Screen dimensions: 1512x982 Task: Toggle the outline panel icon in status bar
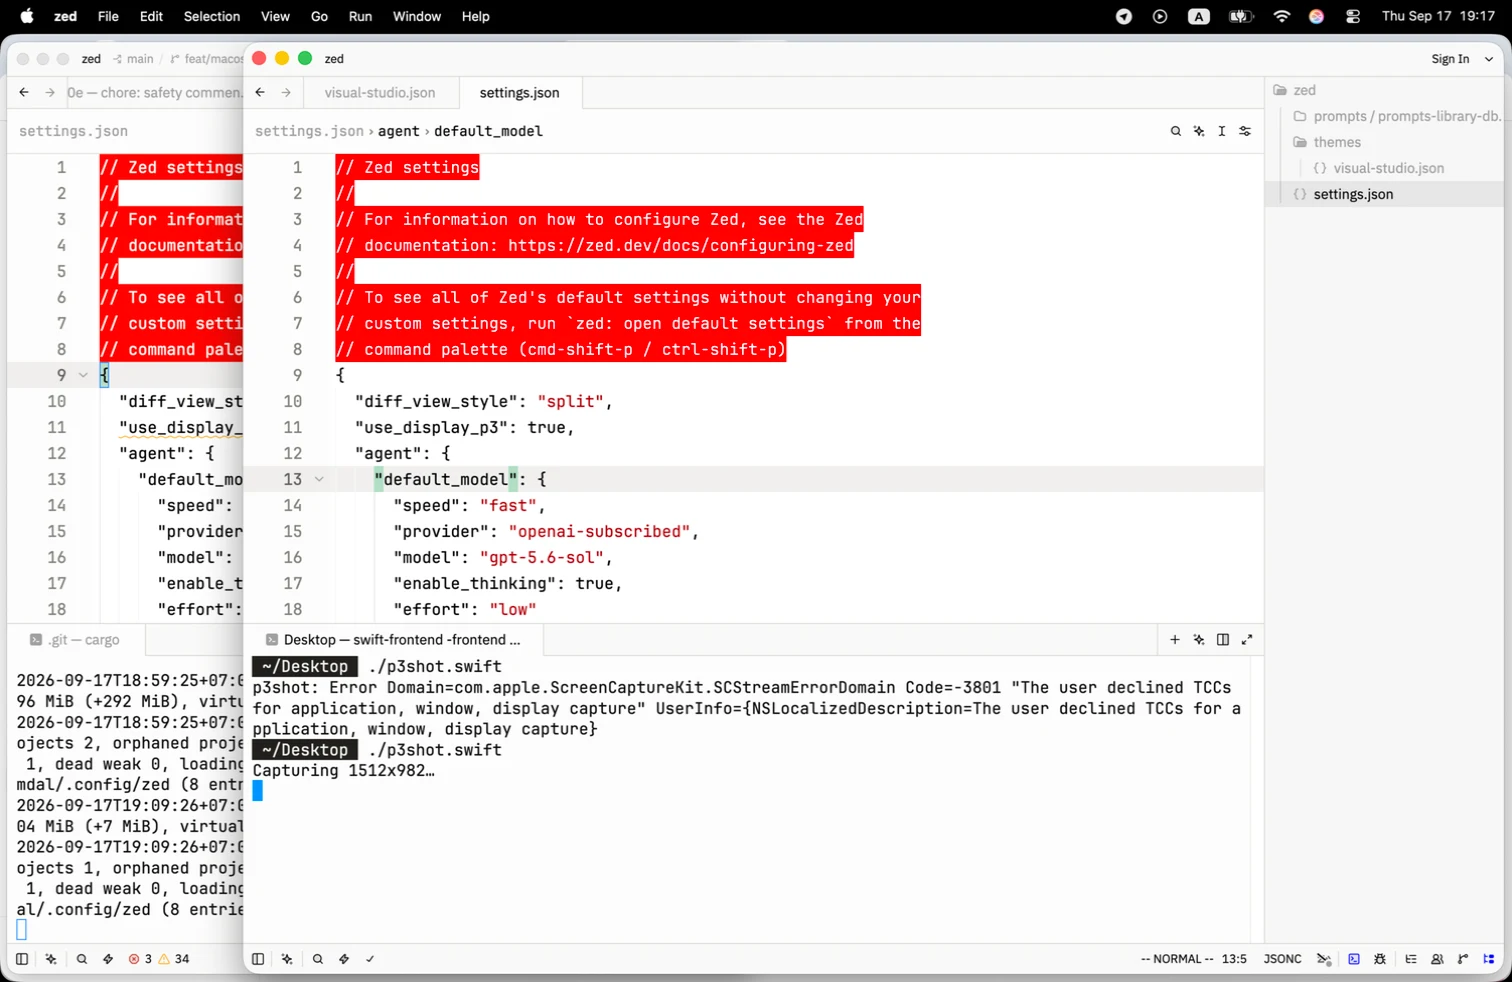coord(1411,959)
